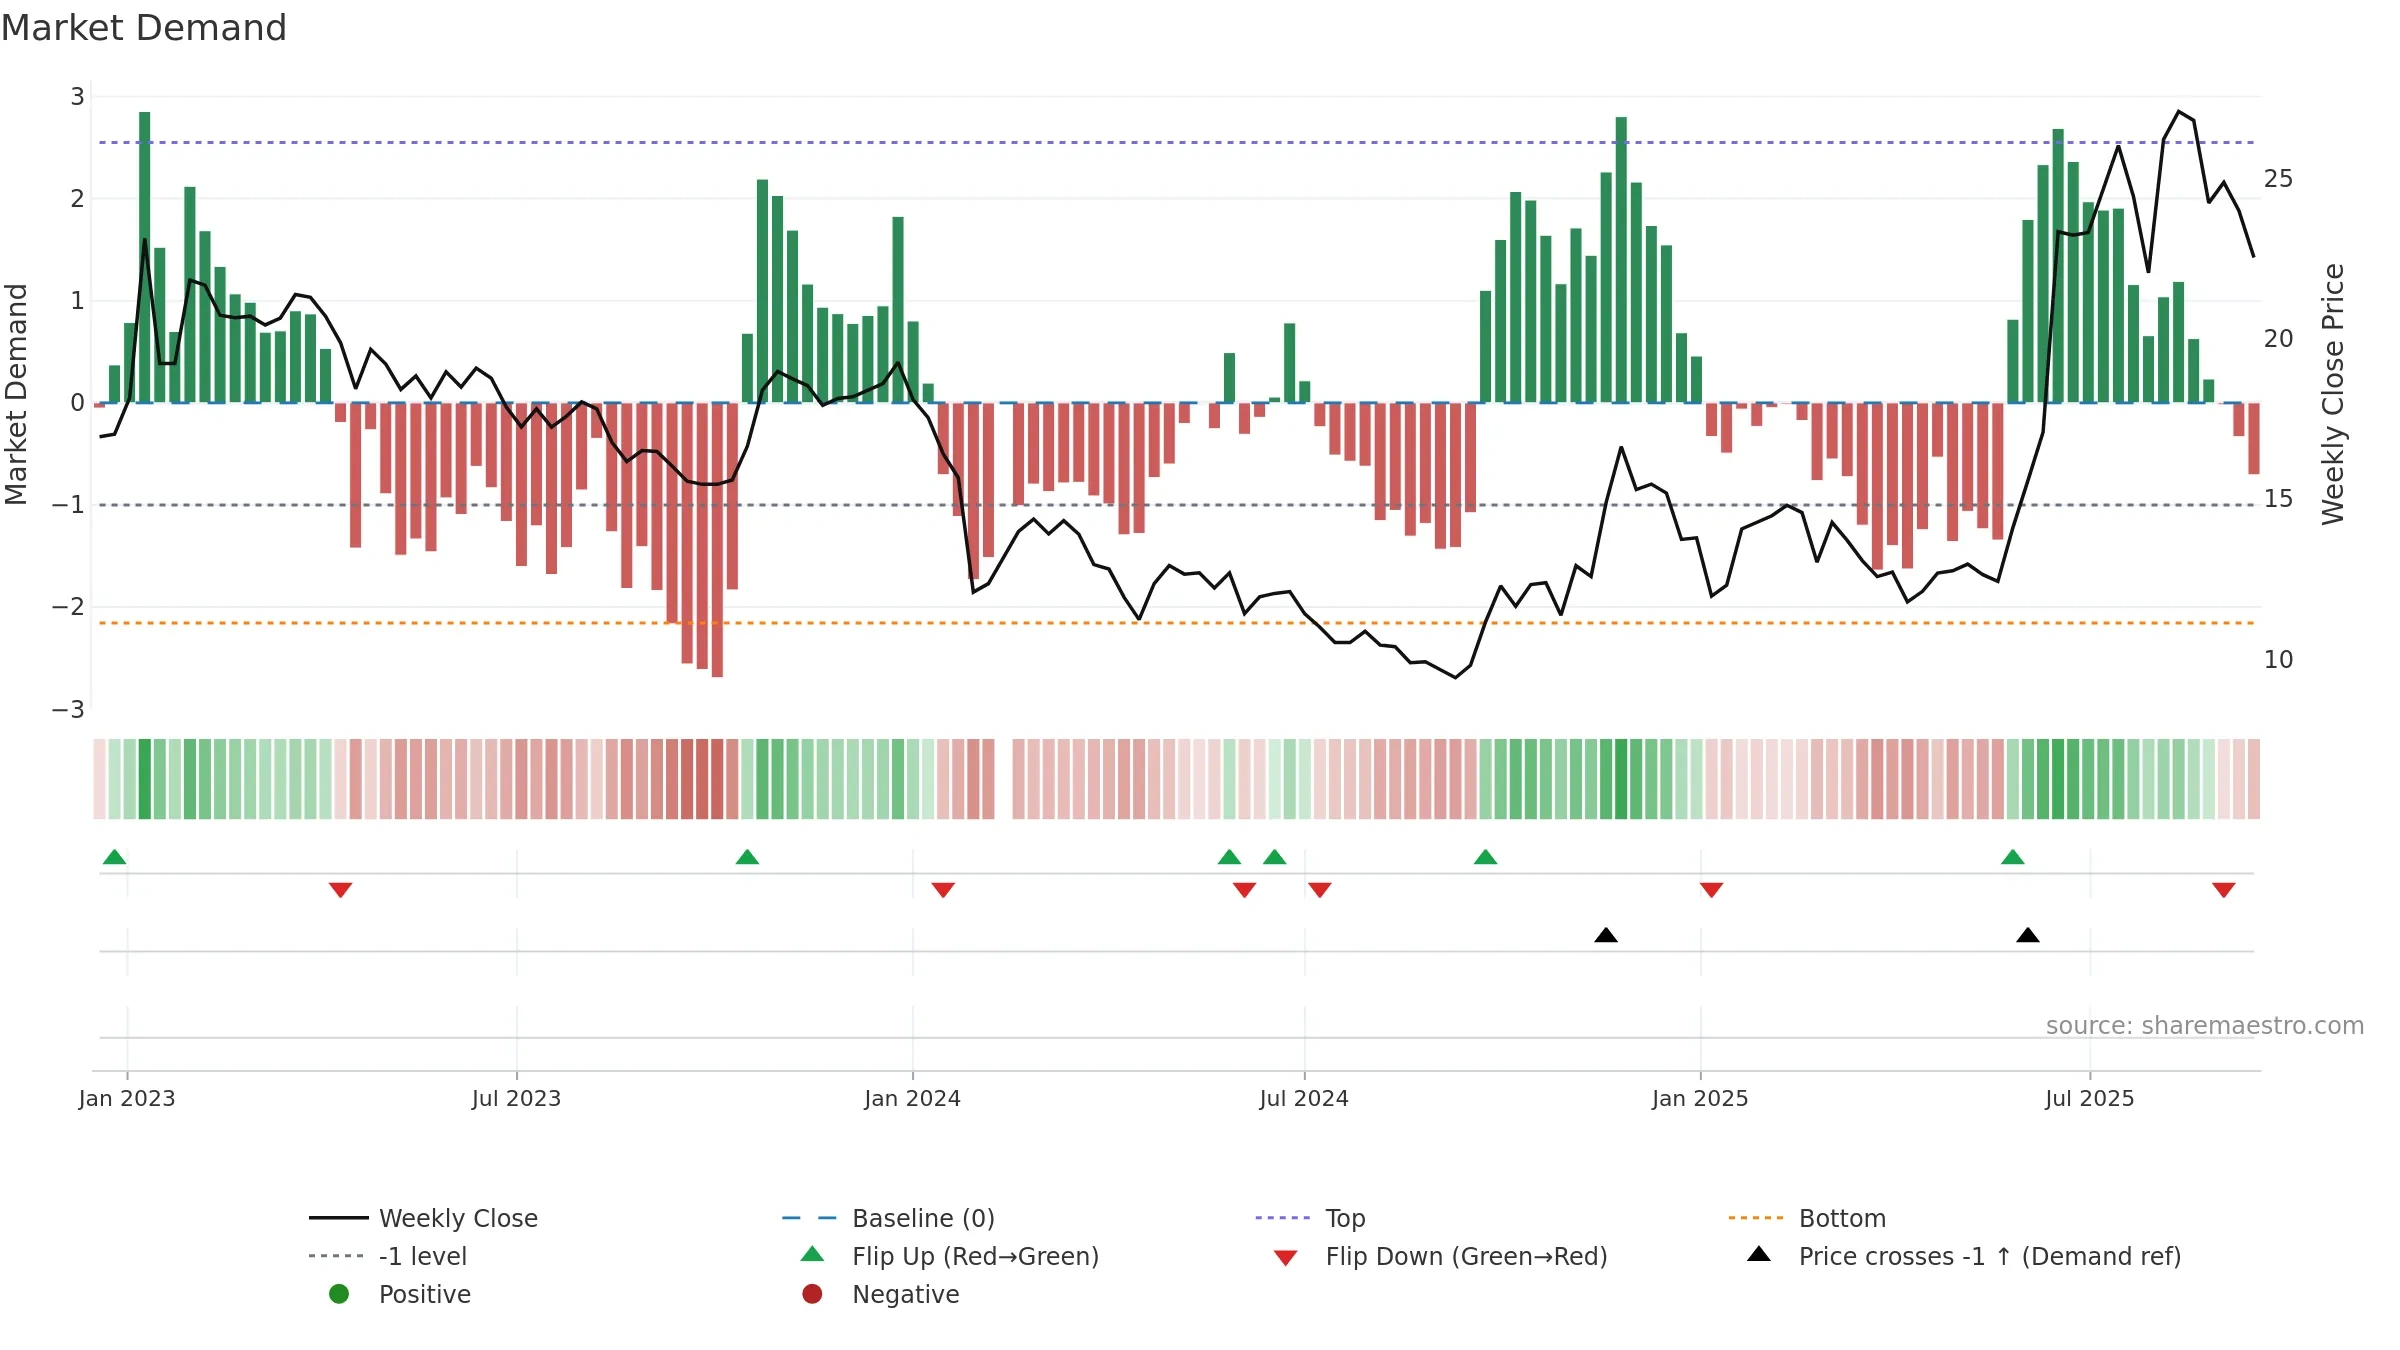Toggle the Negative legend entry

click(881, 1294)
